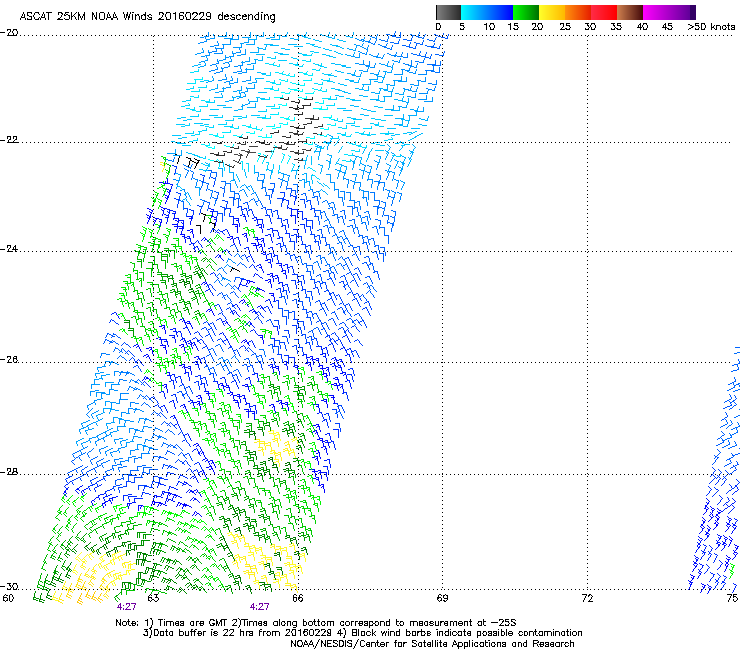Screen dimensions: 740x650
Task: Click the cyan-to-blue legend color segment
Action: pyautogui.click(x=487, y=12)
